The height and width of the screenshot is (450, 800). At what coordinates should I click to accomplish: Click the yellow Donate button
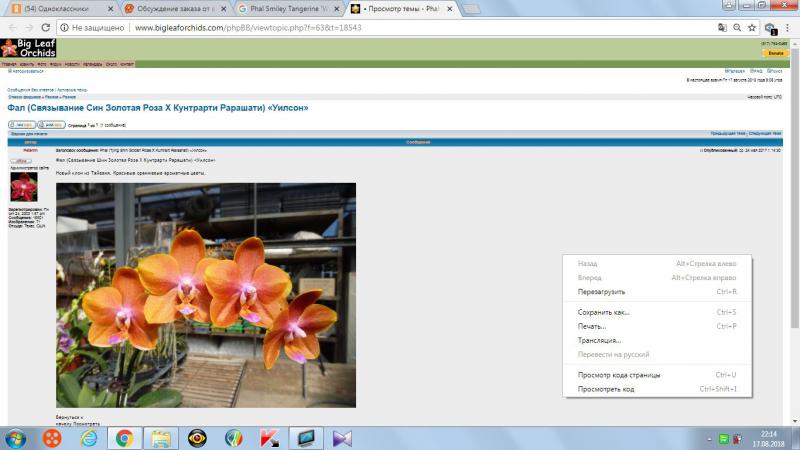tap(775, 52)
